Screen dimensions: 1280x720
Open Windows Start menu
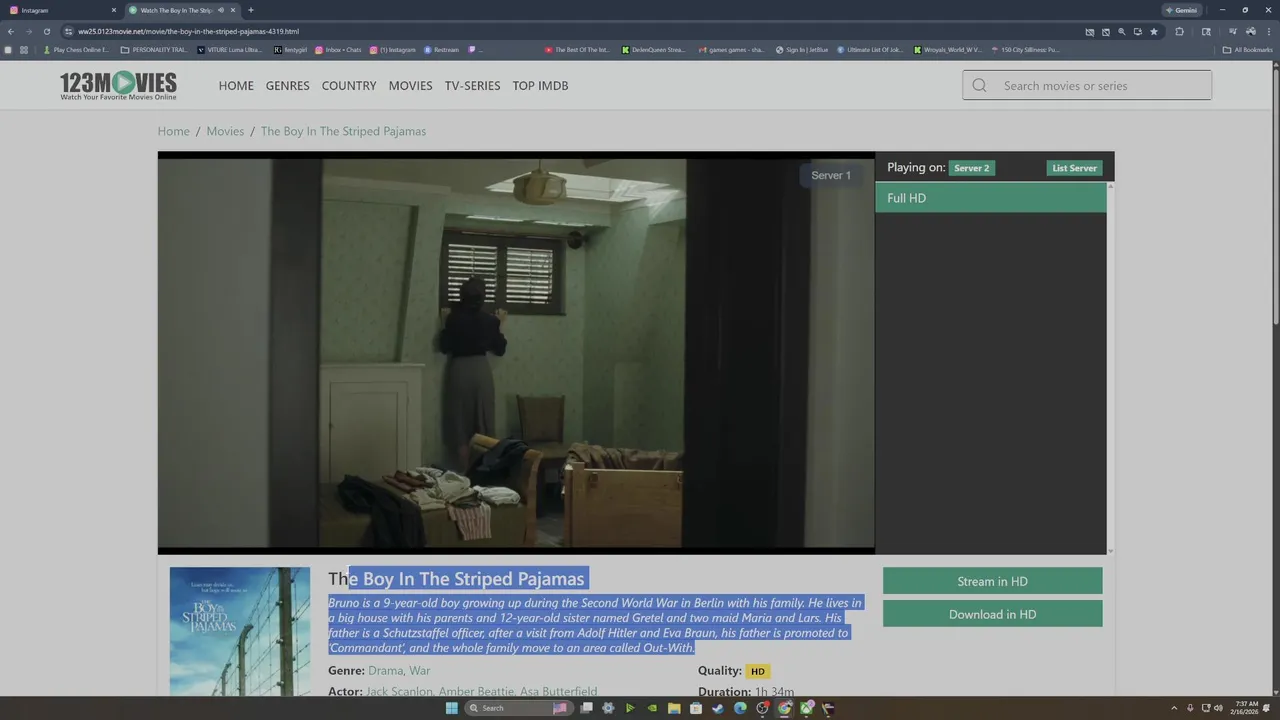click(x=451, y=708)
